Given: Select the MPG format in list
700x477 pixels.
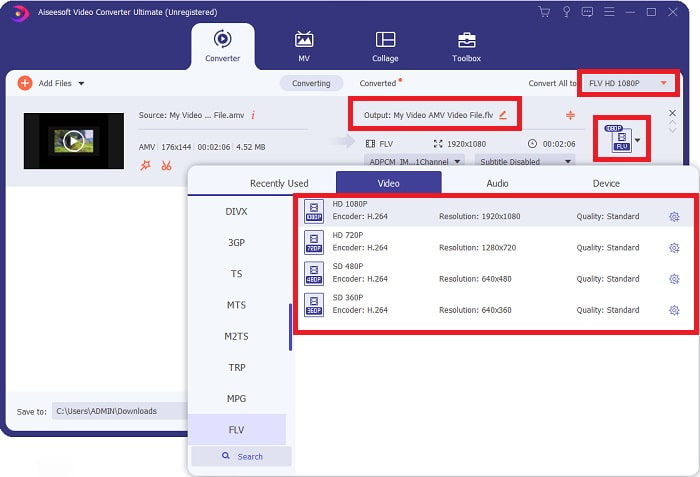Looking at the screenshot, I should click(x=236, y=398).
